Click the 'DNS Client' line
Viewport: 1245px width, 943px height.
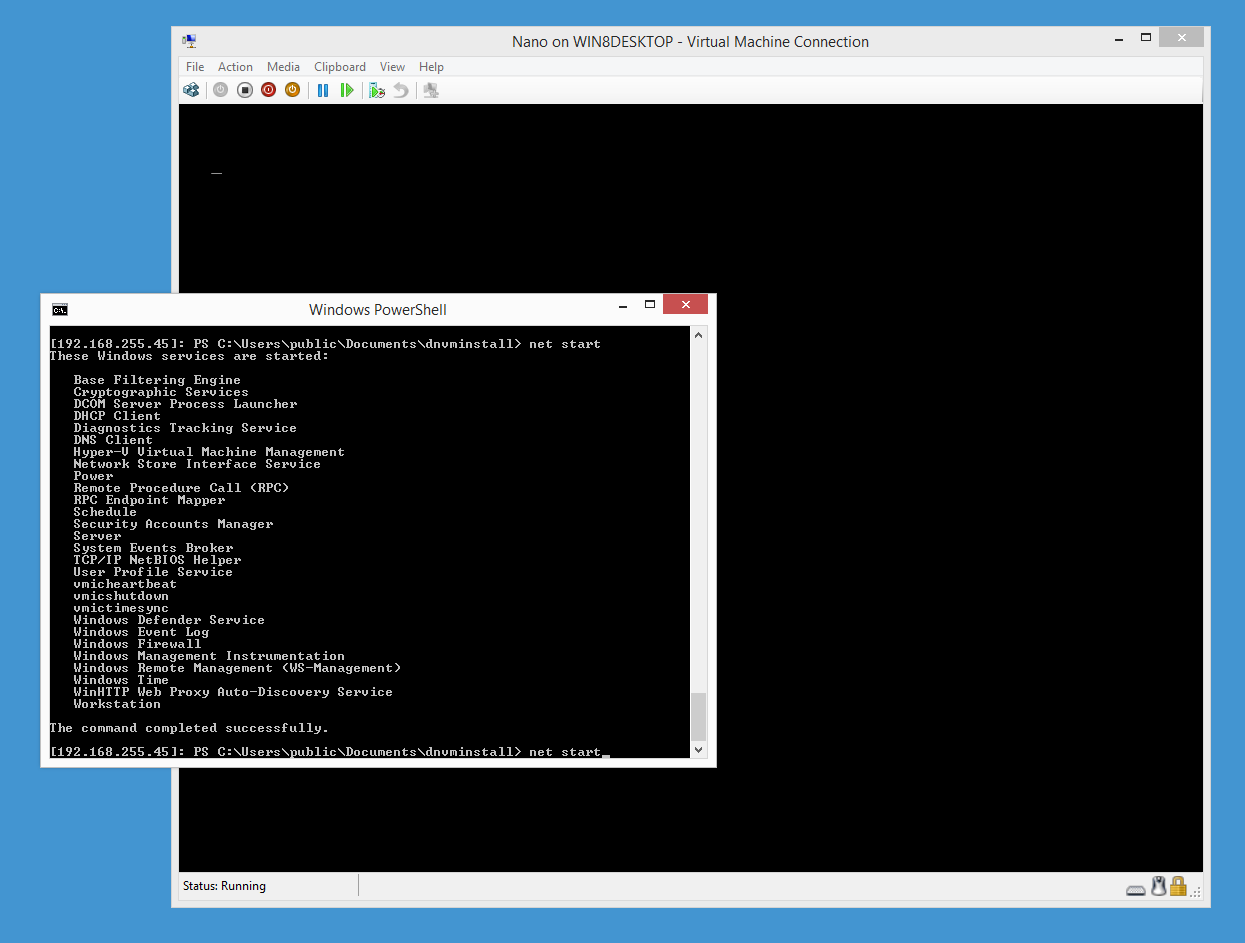(113, 440)
